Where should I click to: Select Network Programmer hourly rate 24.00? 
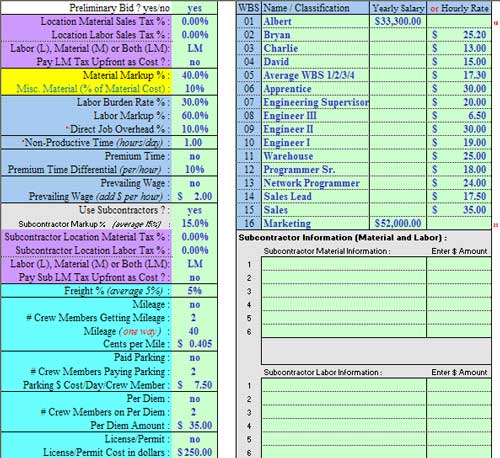point(459,183)
